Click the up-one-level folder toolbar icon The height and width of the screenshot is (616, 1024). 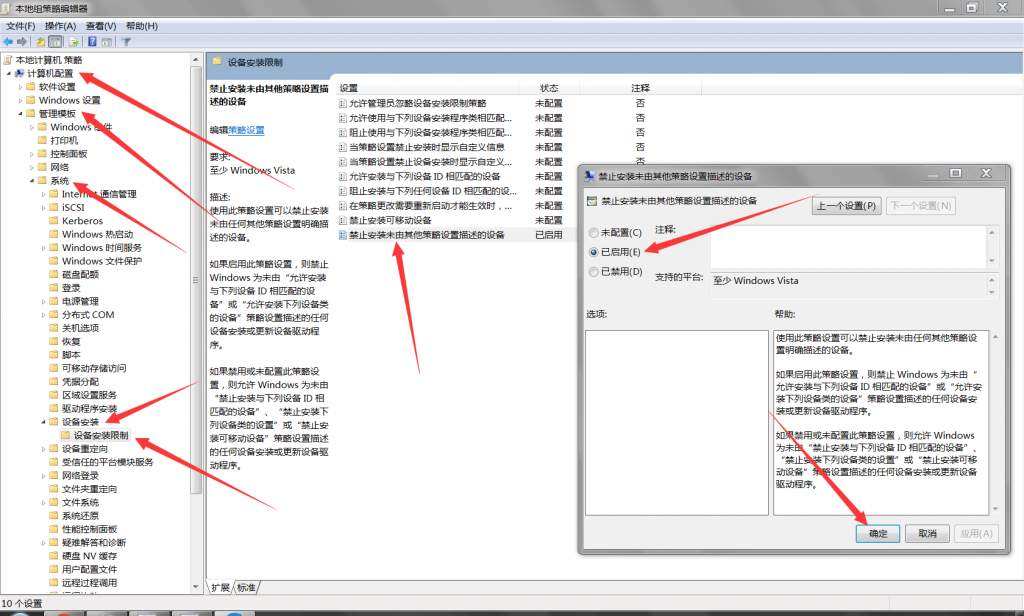[x=41, y=42]
